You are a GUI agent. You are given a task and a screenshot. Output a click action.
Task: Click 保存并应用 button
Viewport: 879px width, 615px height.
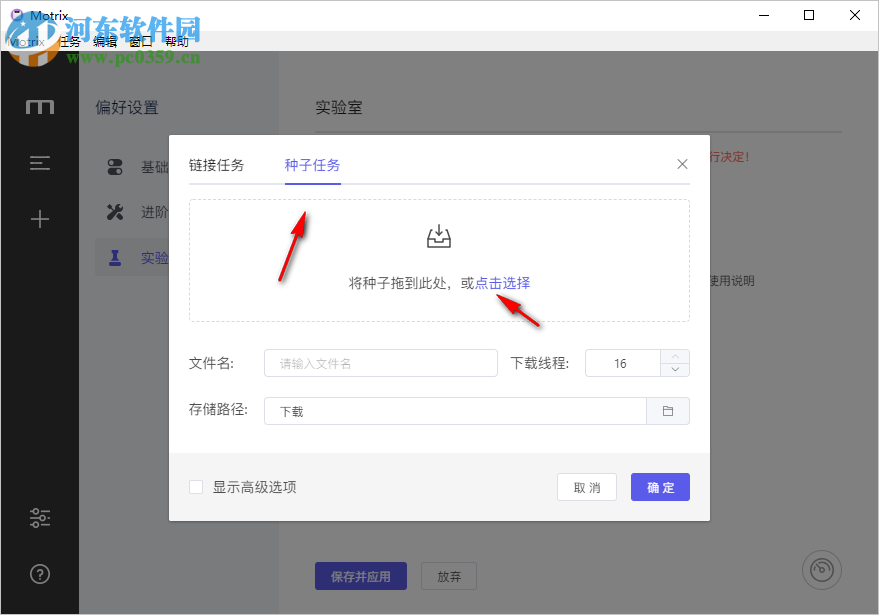coord(361,576)
